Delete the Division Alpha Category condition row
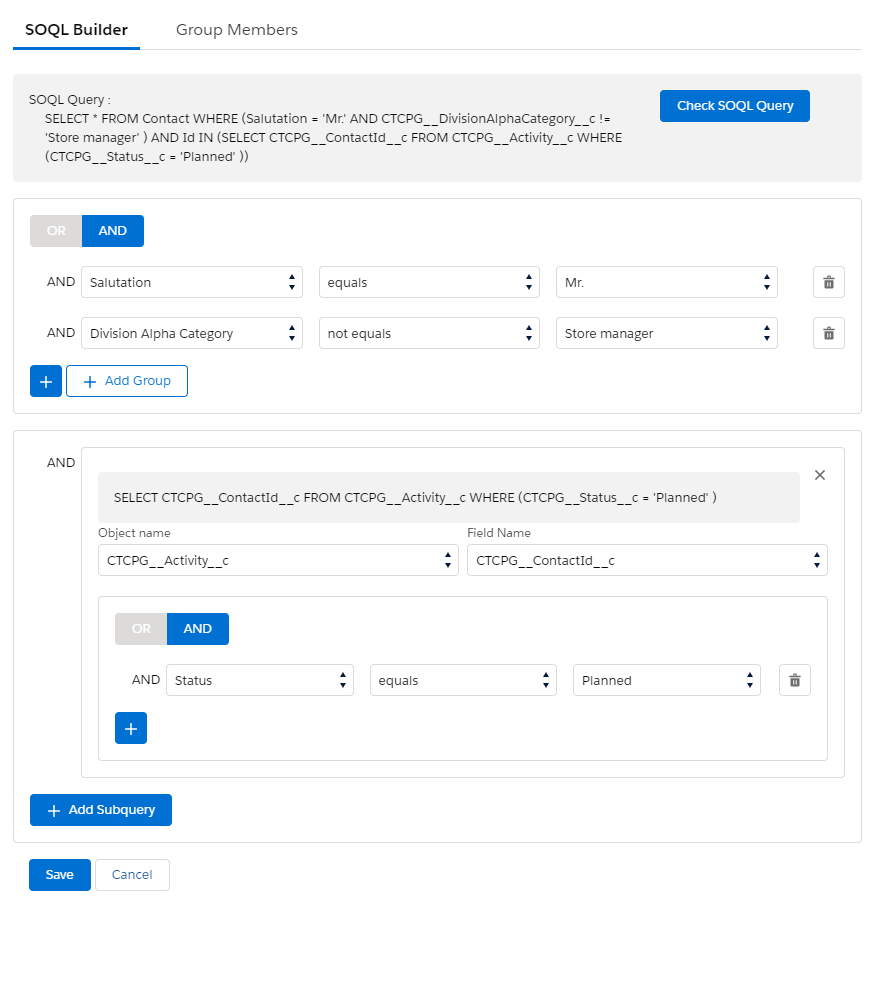Viewport: 876px width, 981px height. tap(828, 333)
